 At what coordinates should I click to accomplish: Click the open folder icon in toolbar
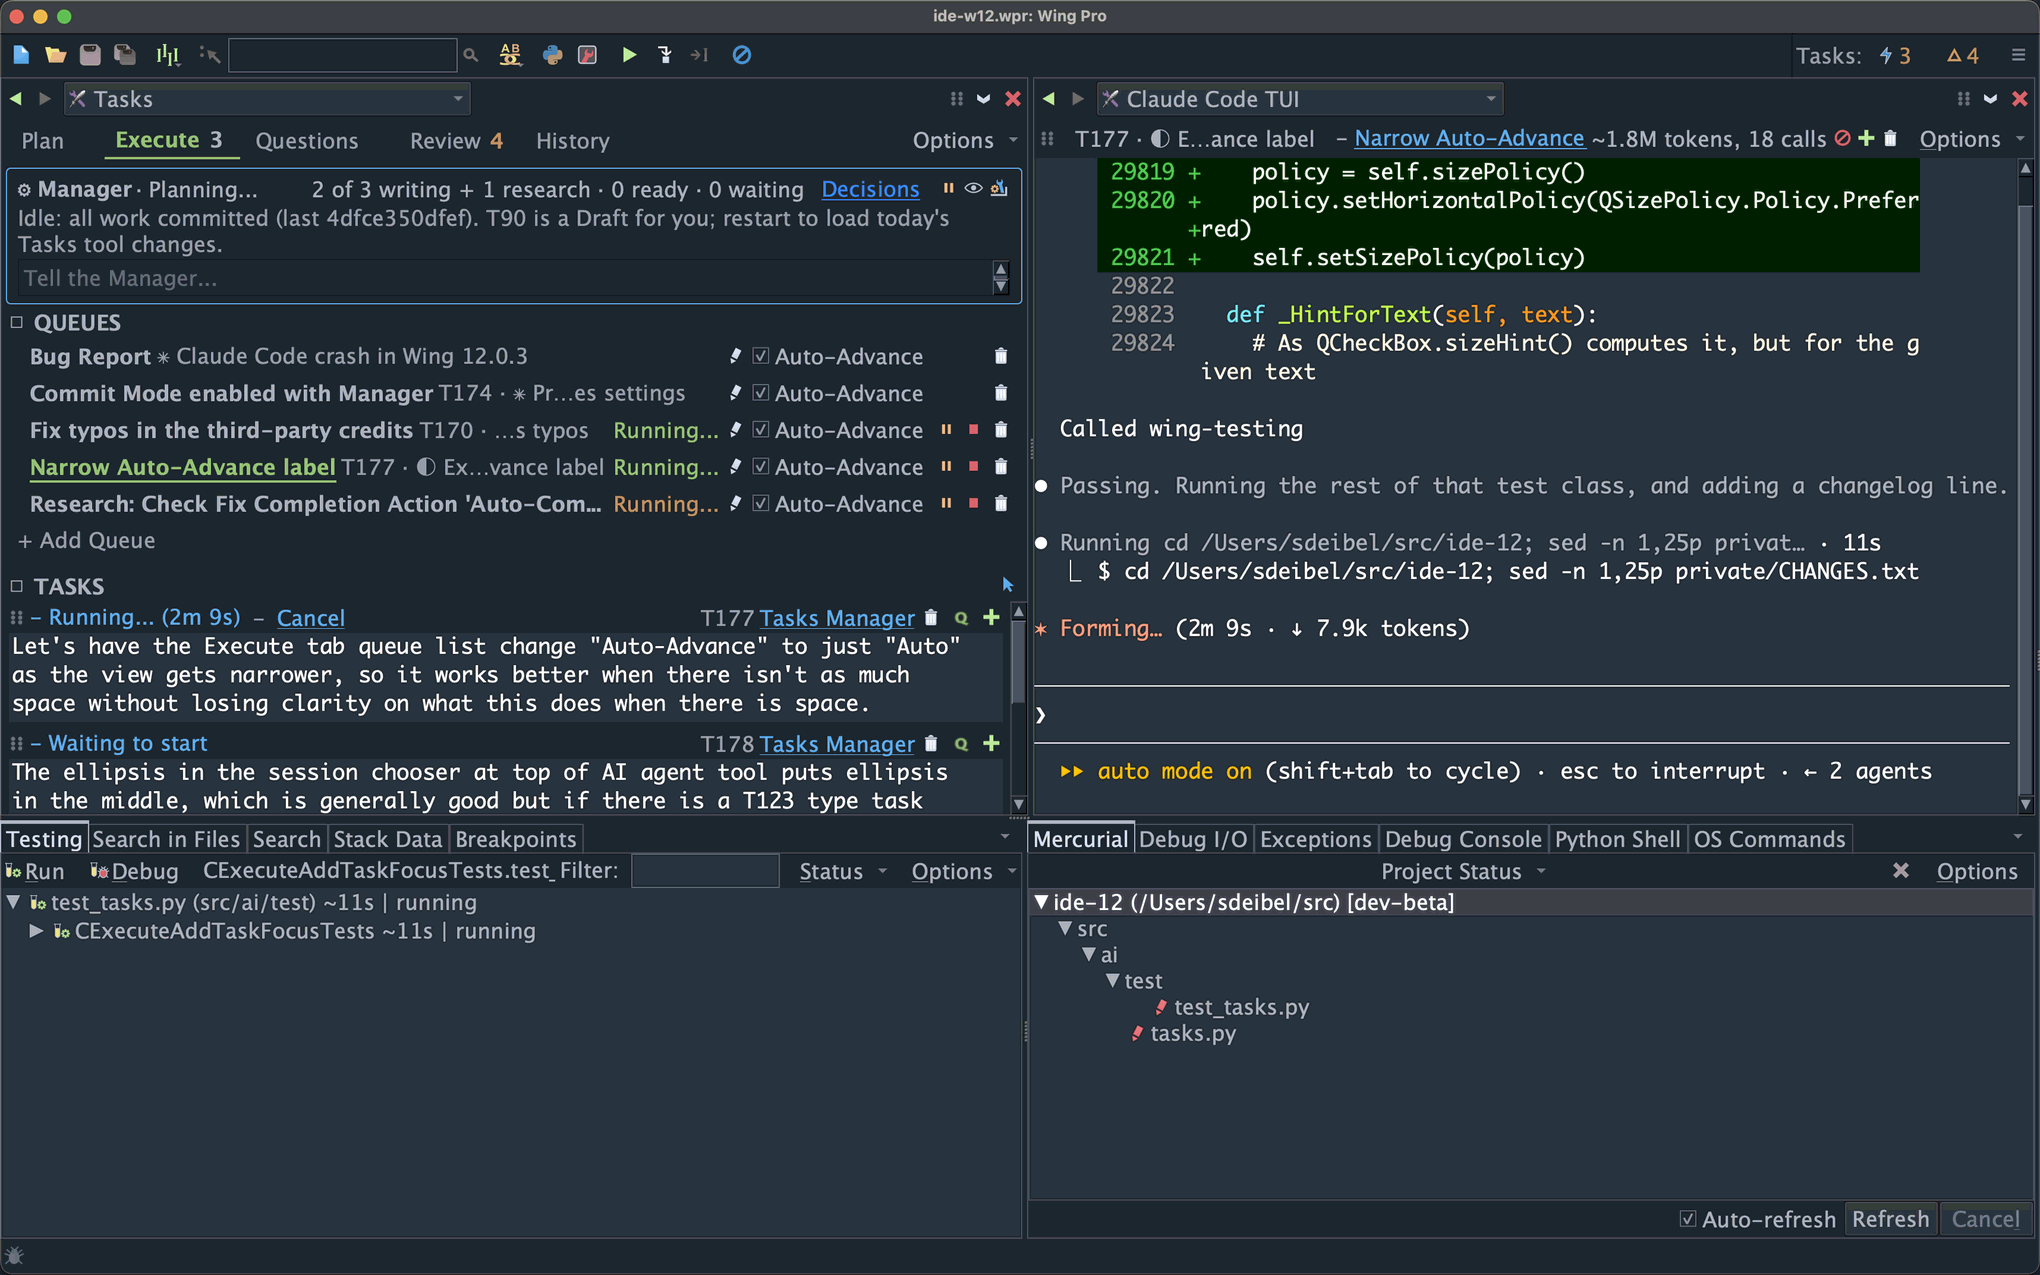56,55
